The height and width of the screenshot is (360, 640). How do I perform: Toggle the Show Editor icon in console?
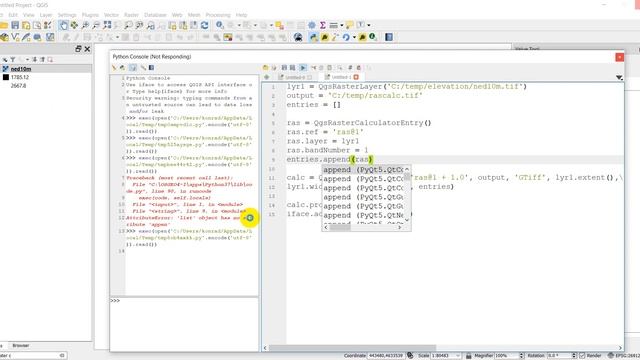[x=133, y=68]
